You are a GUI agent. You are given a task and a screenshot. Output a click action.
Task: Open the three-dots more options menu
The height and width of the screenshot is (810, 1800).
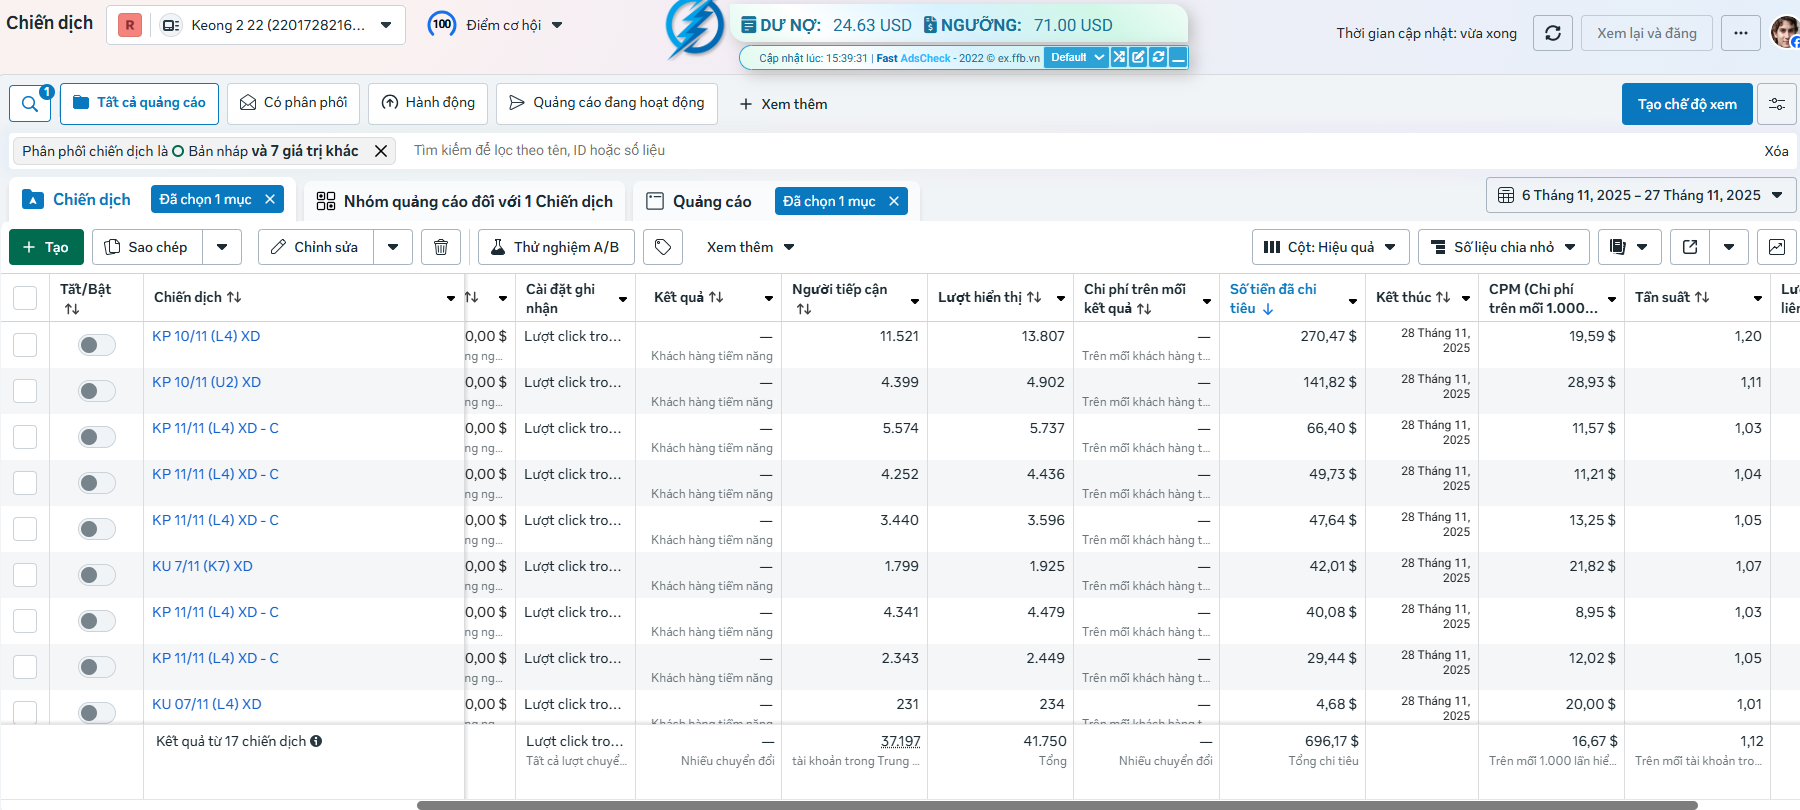1741,33
